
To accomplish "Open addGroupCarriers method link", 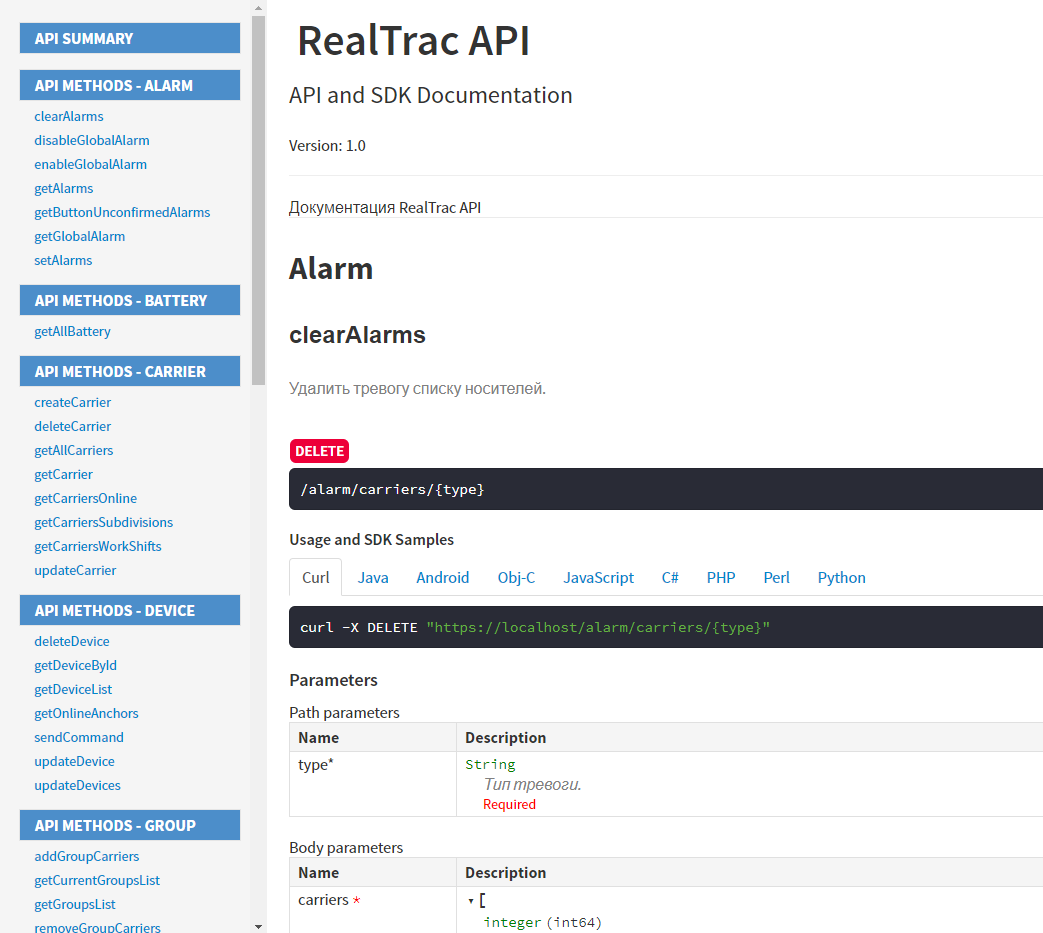I will [87, 856].
